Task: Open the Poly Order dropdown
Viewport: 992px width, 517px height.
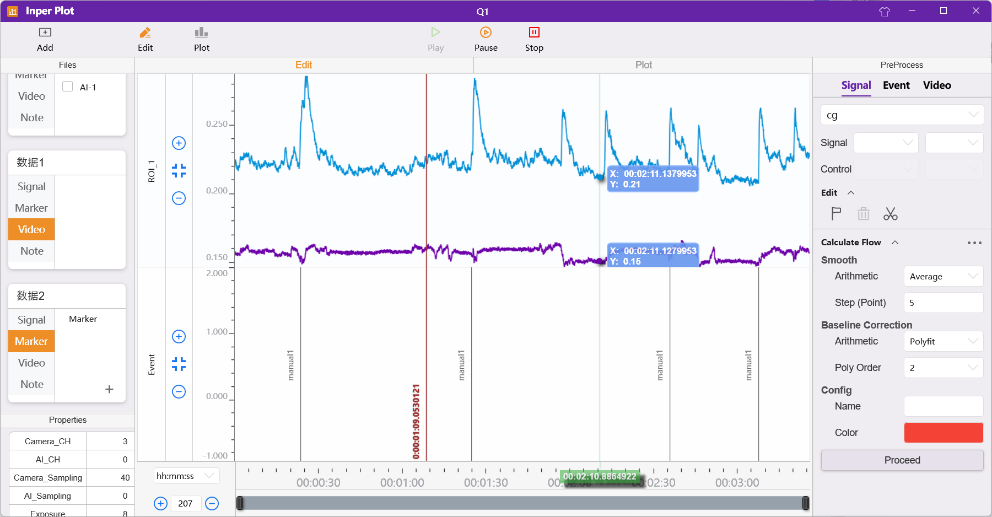Action: [x=944, y=368]
